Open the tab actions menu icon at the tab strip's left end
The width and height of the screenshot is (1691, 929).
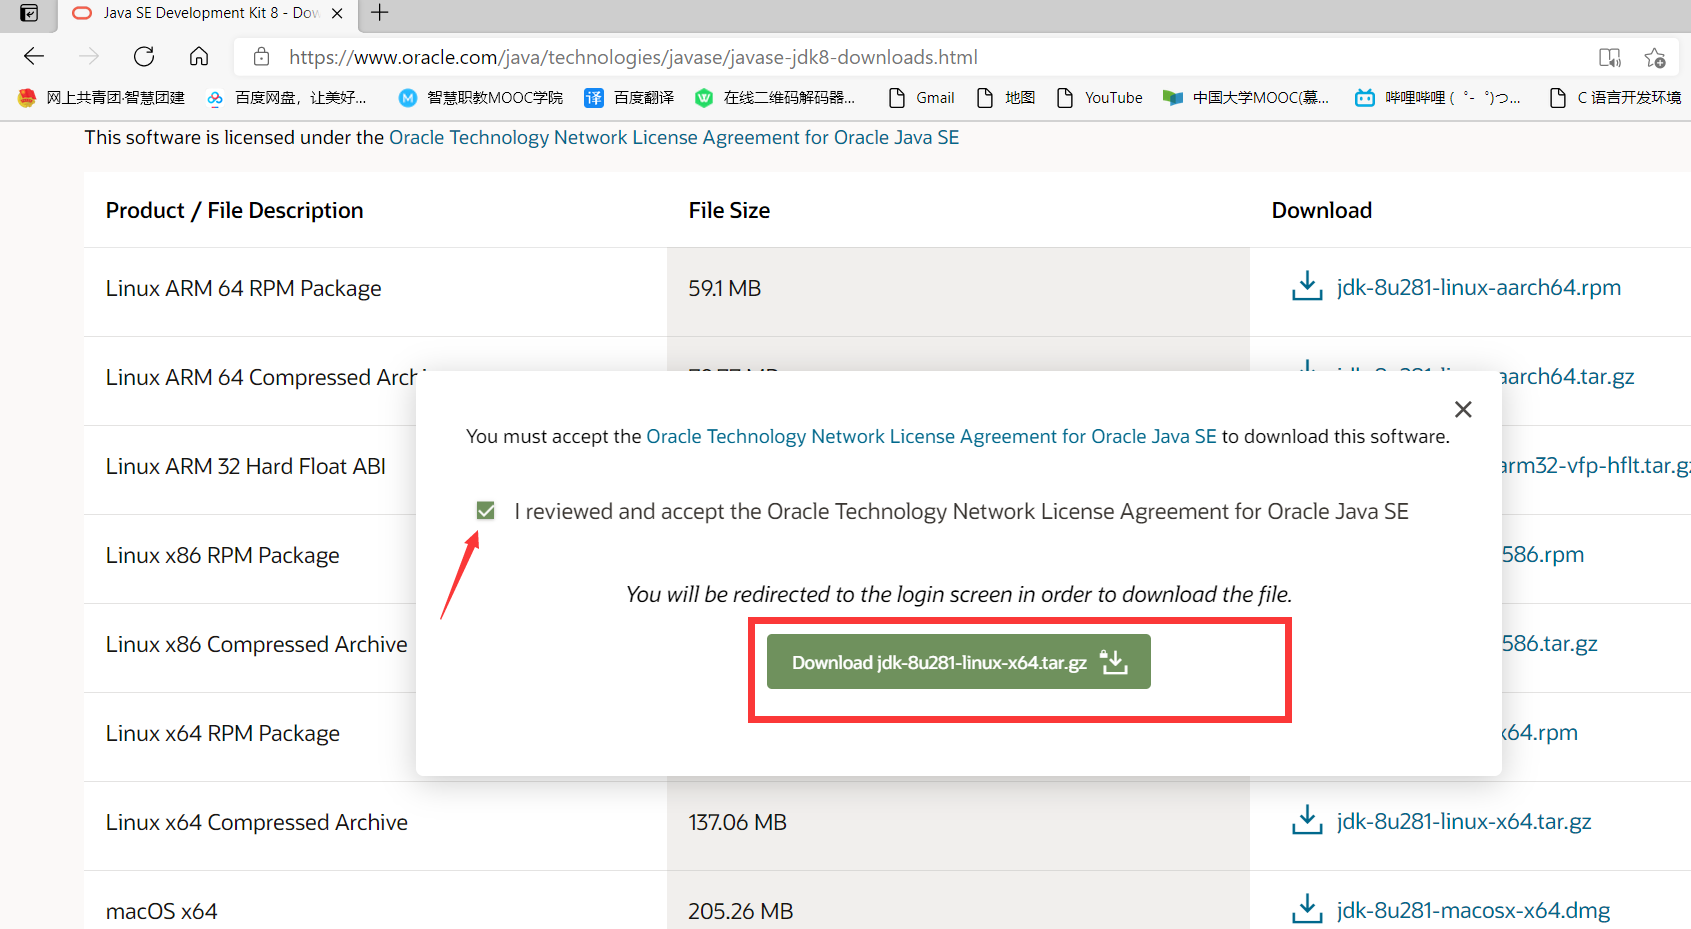point(29,13)
